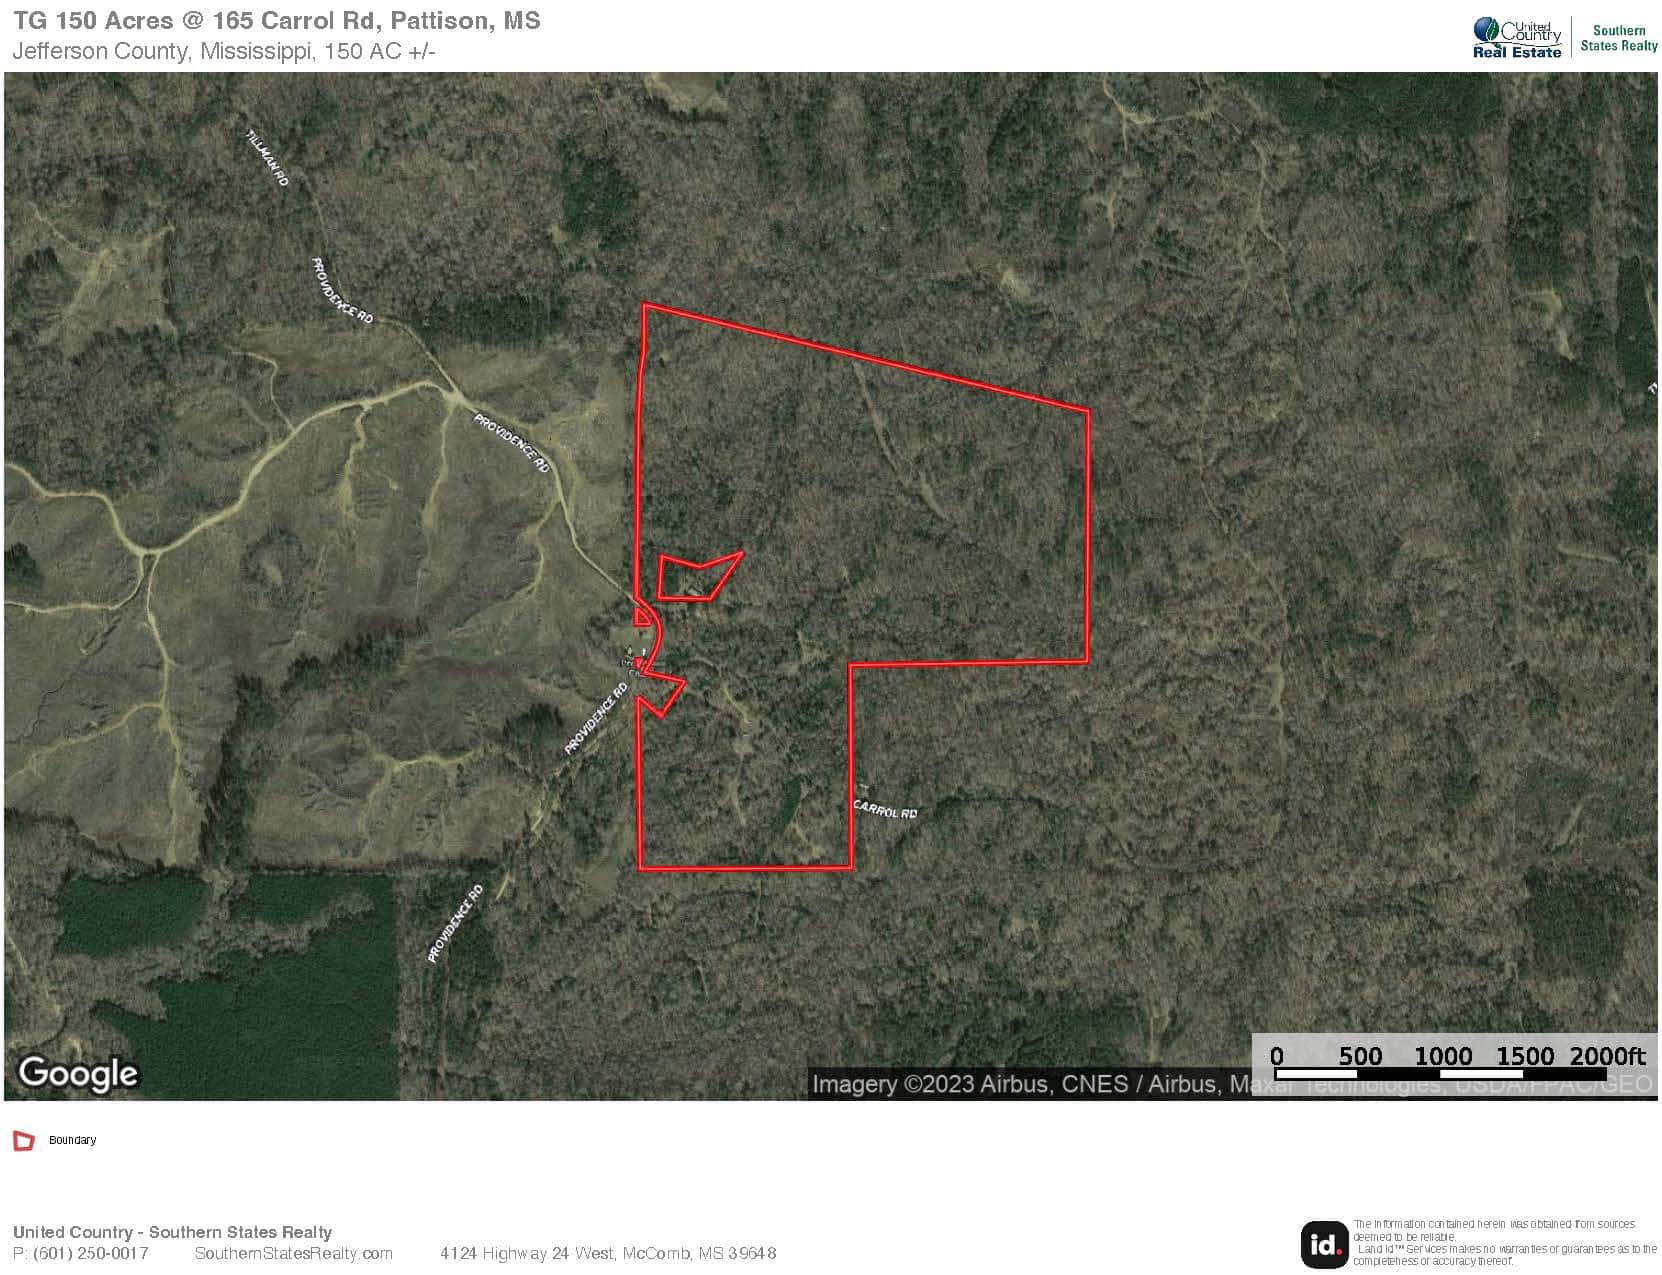The height and width of the screenshot is (1275, 1662).
Task: Click the red Boundary legend icon
Action: (24, 1140)
